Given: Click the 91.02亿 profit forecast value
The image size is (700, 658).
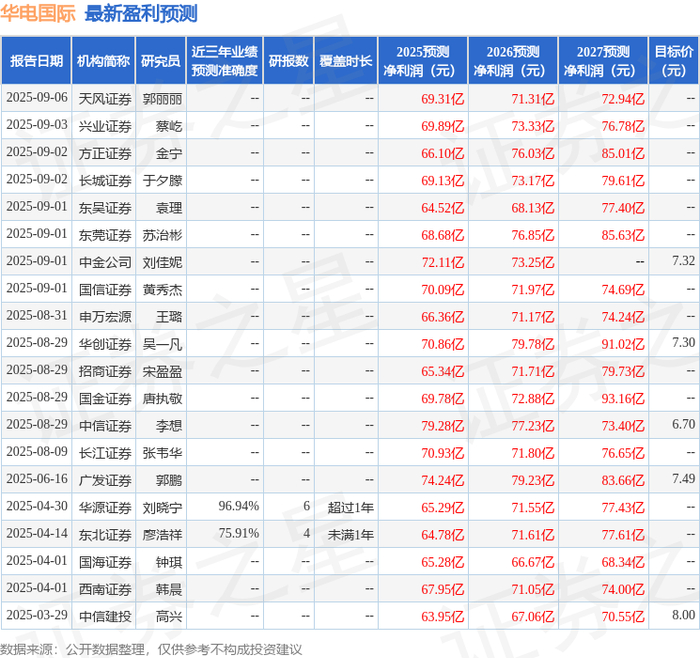Looking at the screenshot, I should (623, 344).
